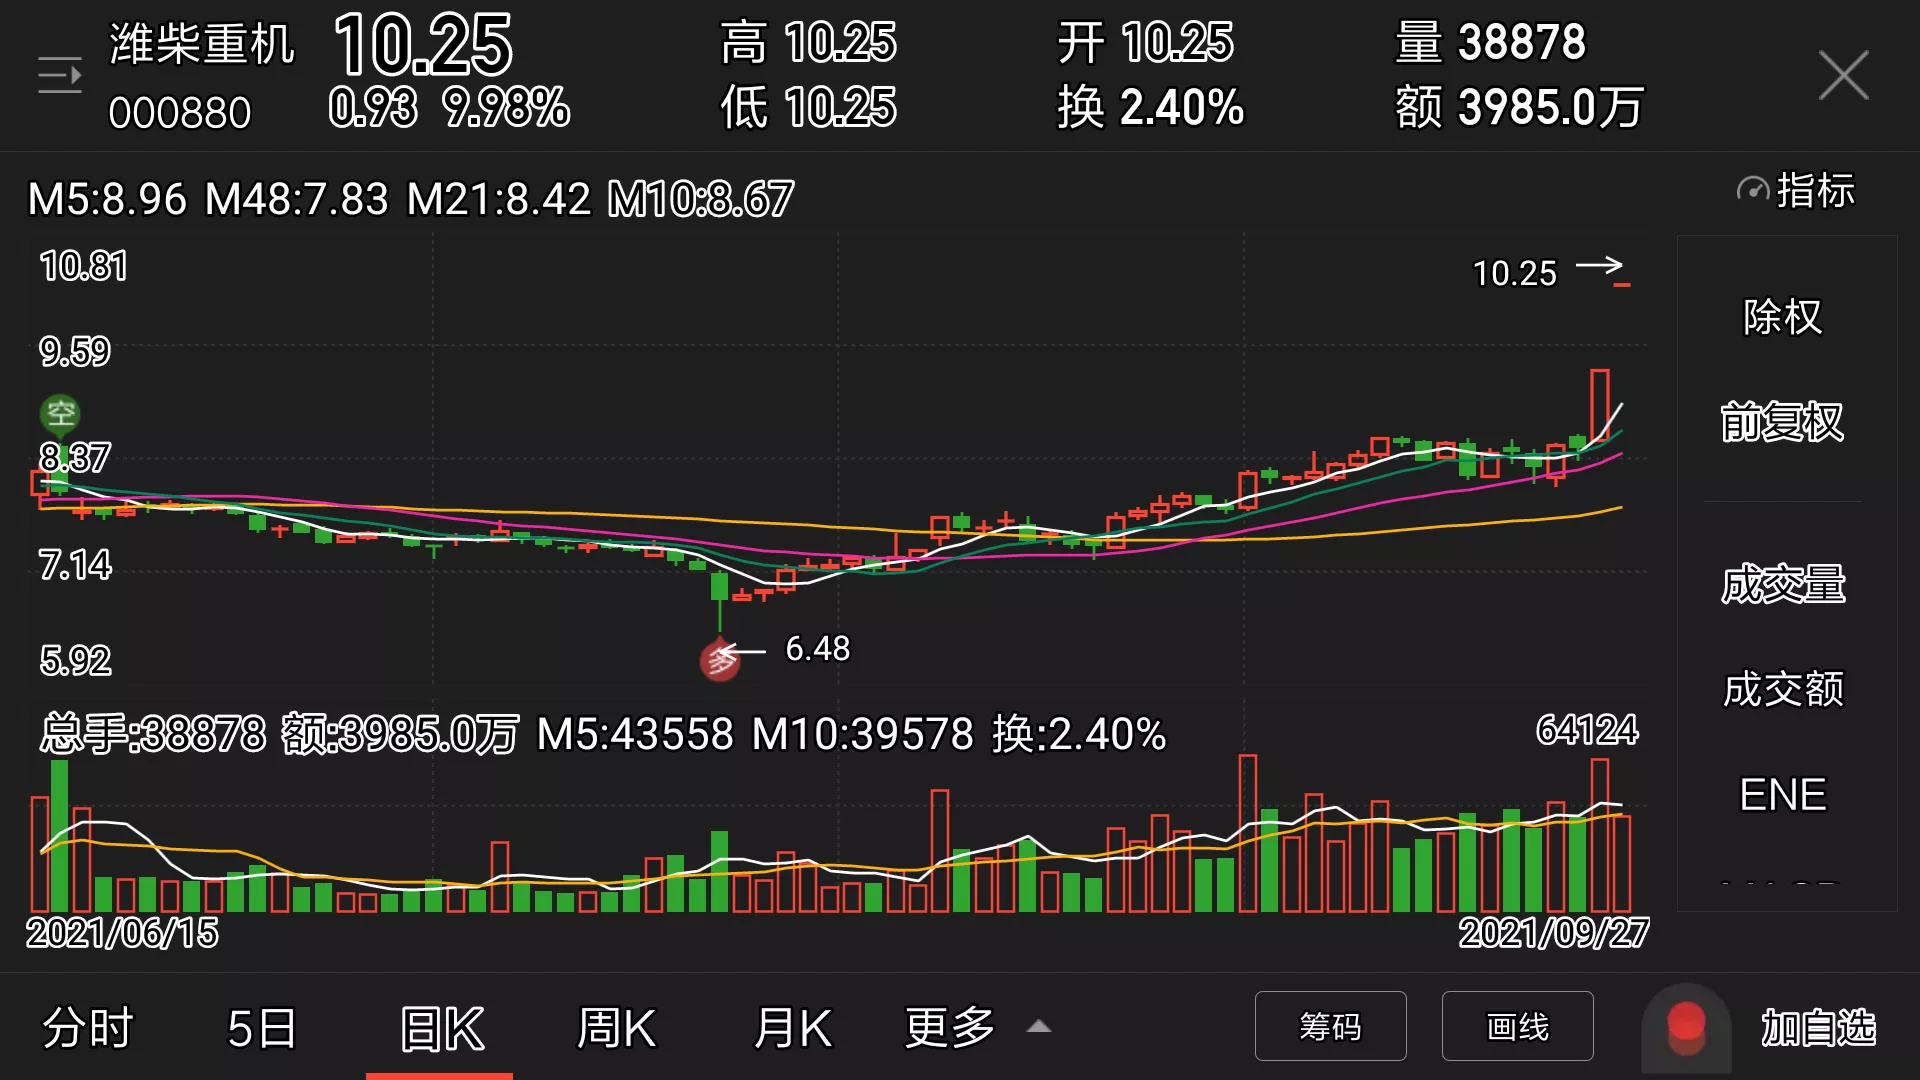Show the ENE indicator
This screenshot has height=1080, width=1920.
(1783, 795)
